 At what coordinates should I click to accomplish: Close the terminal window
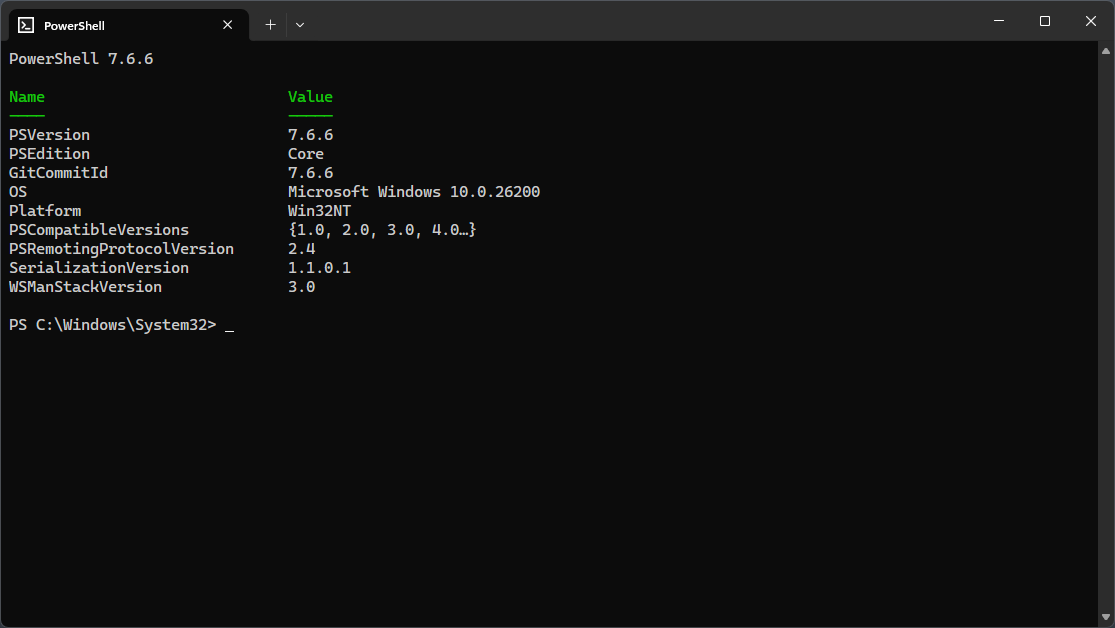pyautogui.click(x=1091, y=21)
